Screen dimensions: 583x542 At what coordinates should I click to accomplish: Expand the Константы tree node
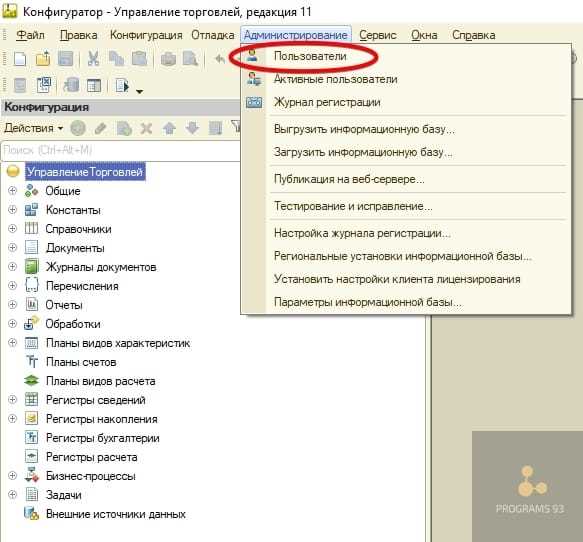(12, 209)
